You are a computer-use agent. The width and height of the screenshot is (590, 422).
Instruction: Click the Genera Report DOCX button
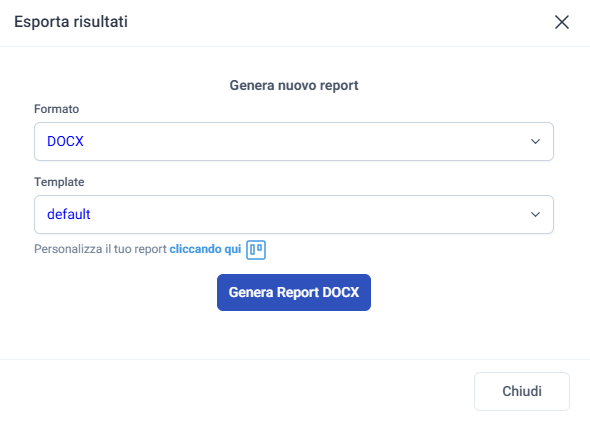tap(293, 292)
